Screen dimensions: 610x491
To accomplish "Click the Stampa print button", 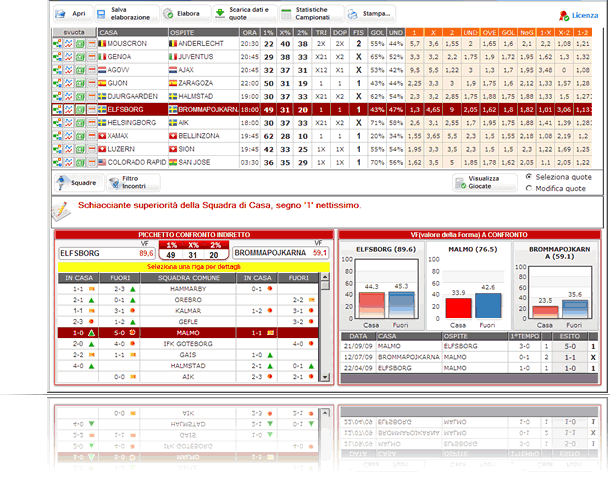I will (x=370, y=14).
